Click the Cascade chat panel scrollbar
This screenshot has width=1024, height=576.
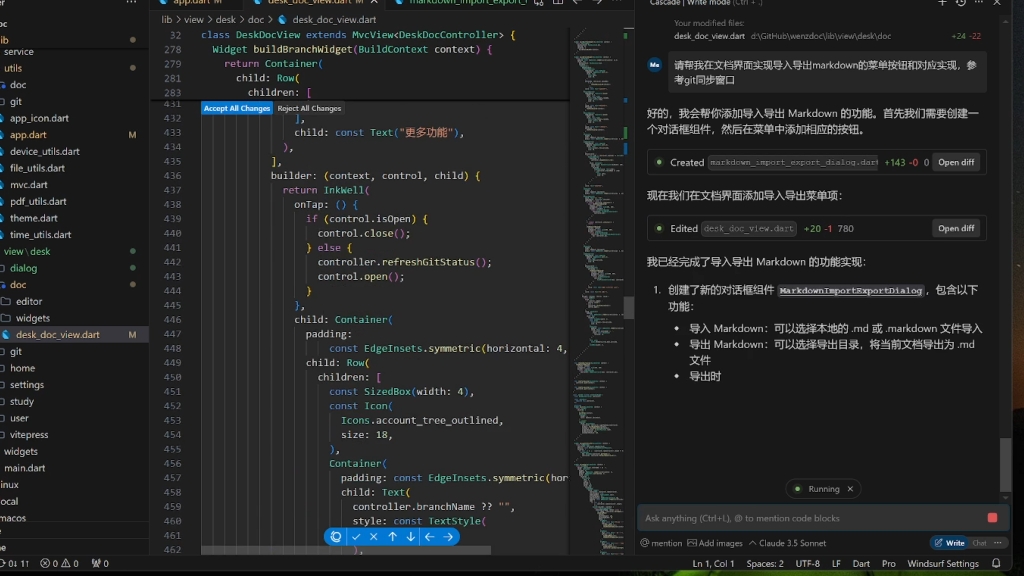click(1006, 464)
